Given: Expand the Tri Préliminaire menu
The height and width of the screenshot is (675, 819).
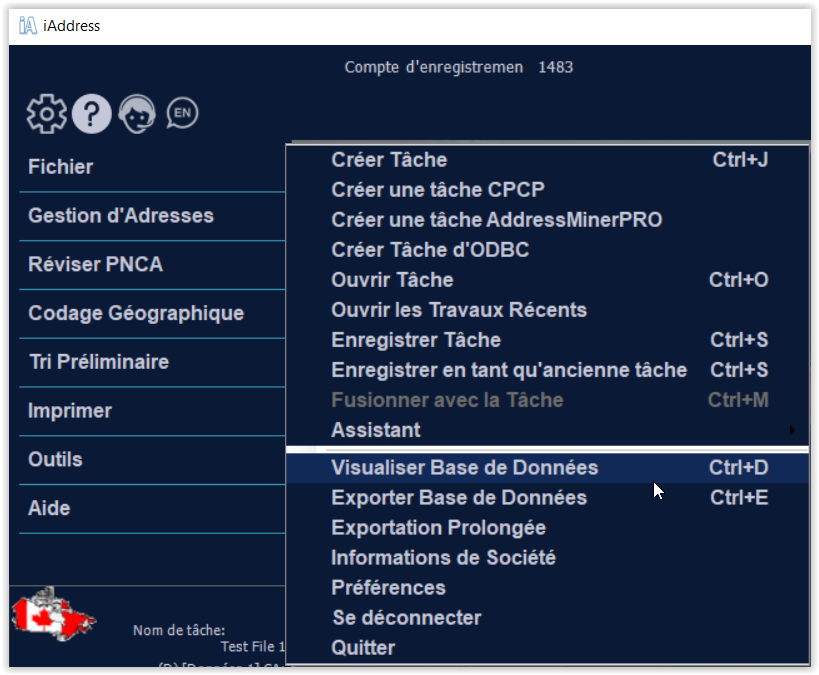Looking at the screenshot, I should (x=98, y=362).
